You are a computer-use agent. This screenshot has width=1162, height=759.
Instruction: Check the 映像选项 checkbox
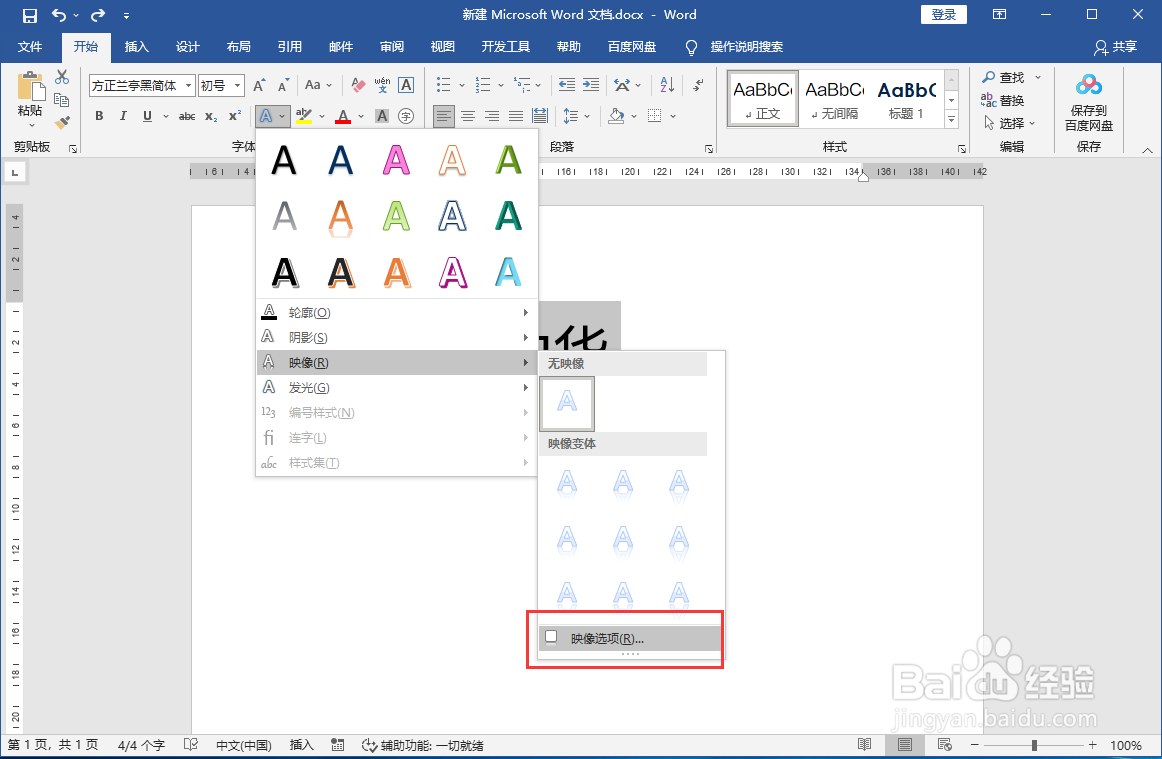pos(550,636)
